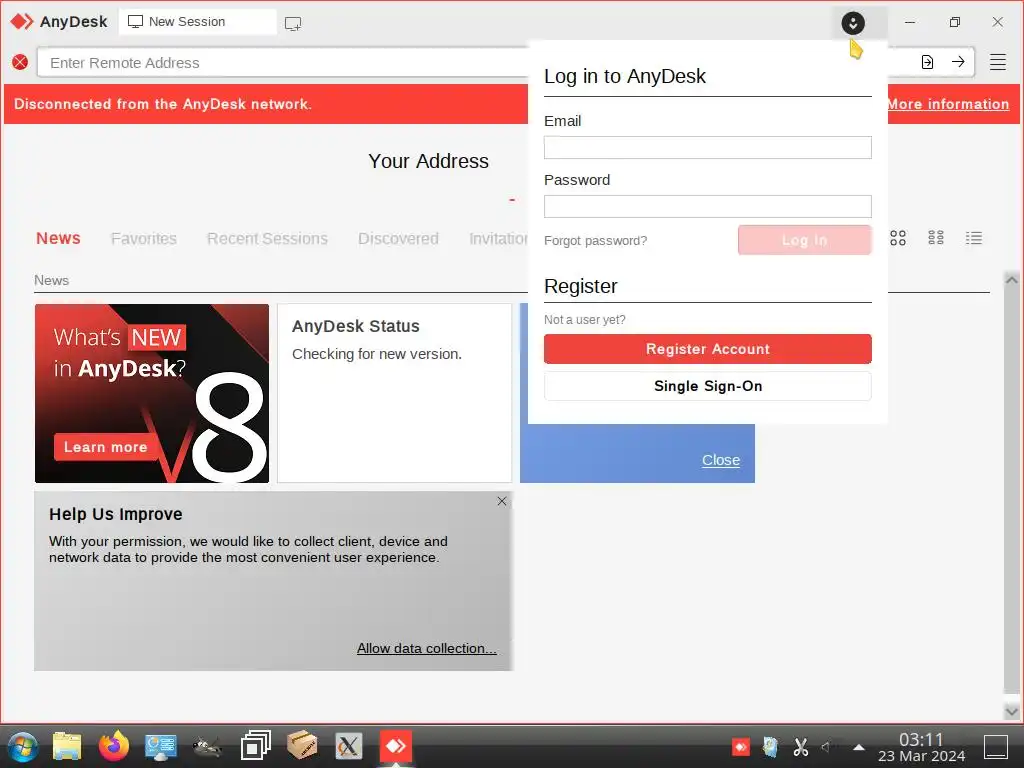Click the red disconnected status icon

(20, 62)
